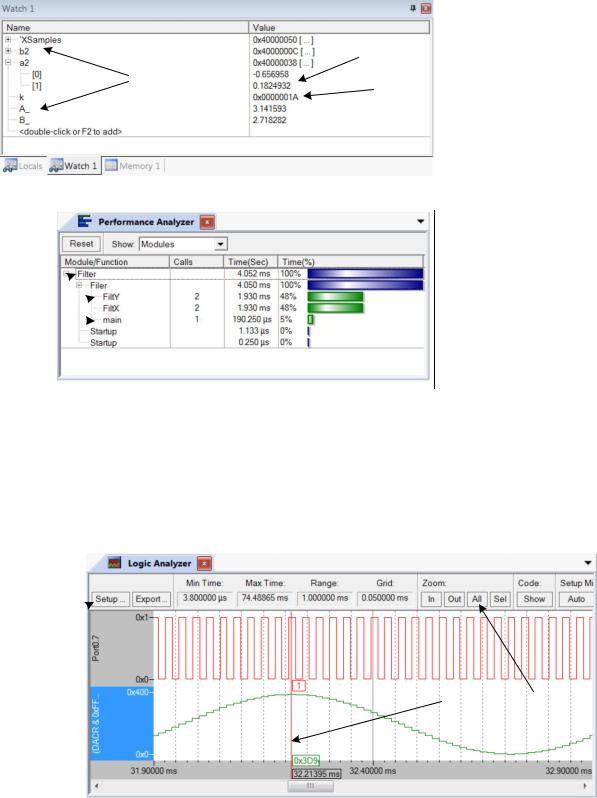Image resolution: width=597 pixels, height=798 pixels.
Task: Select the FiltX function row
Action: (x=242, y=308)
